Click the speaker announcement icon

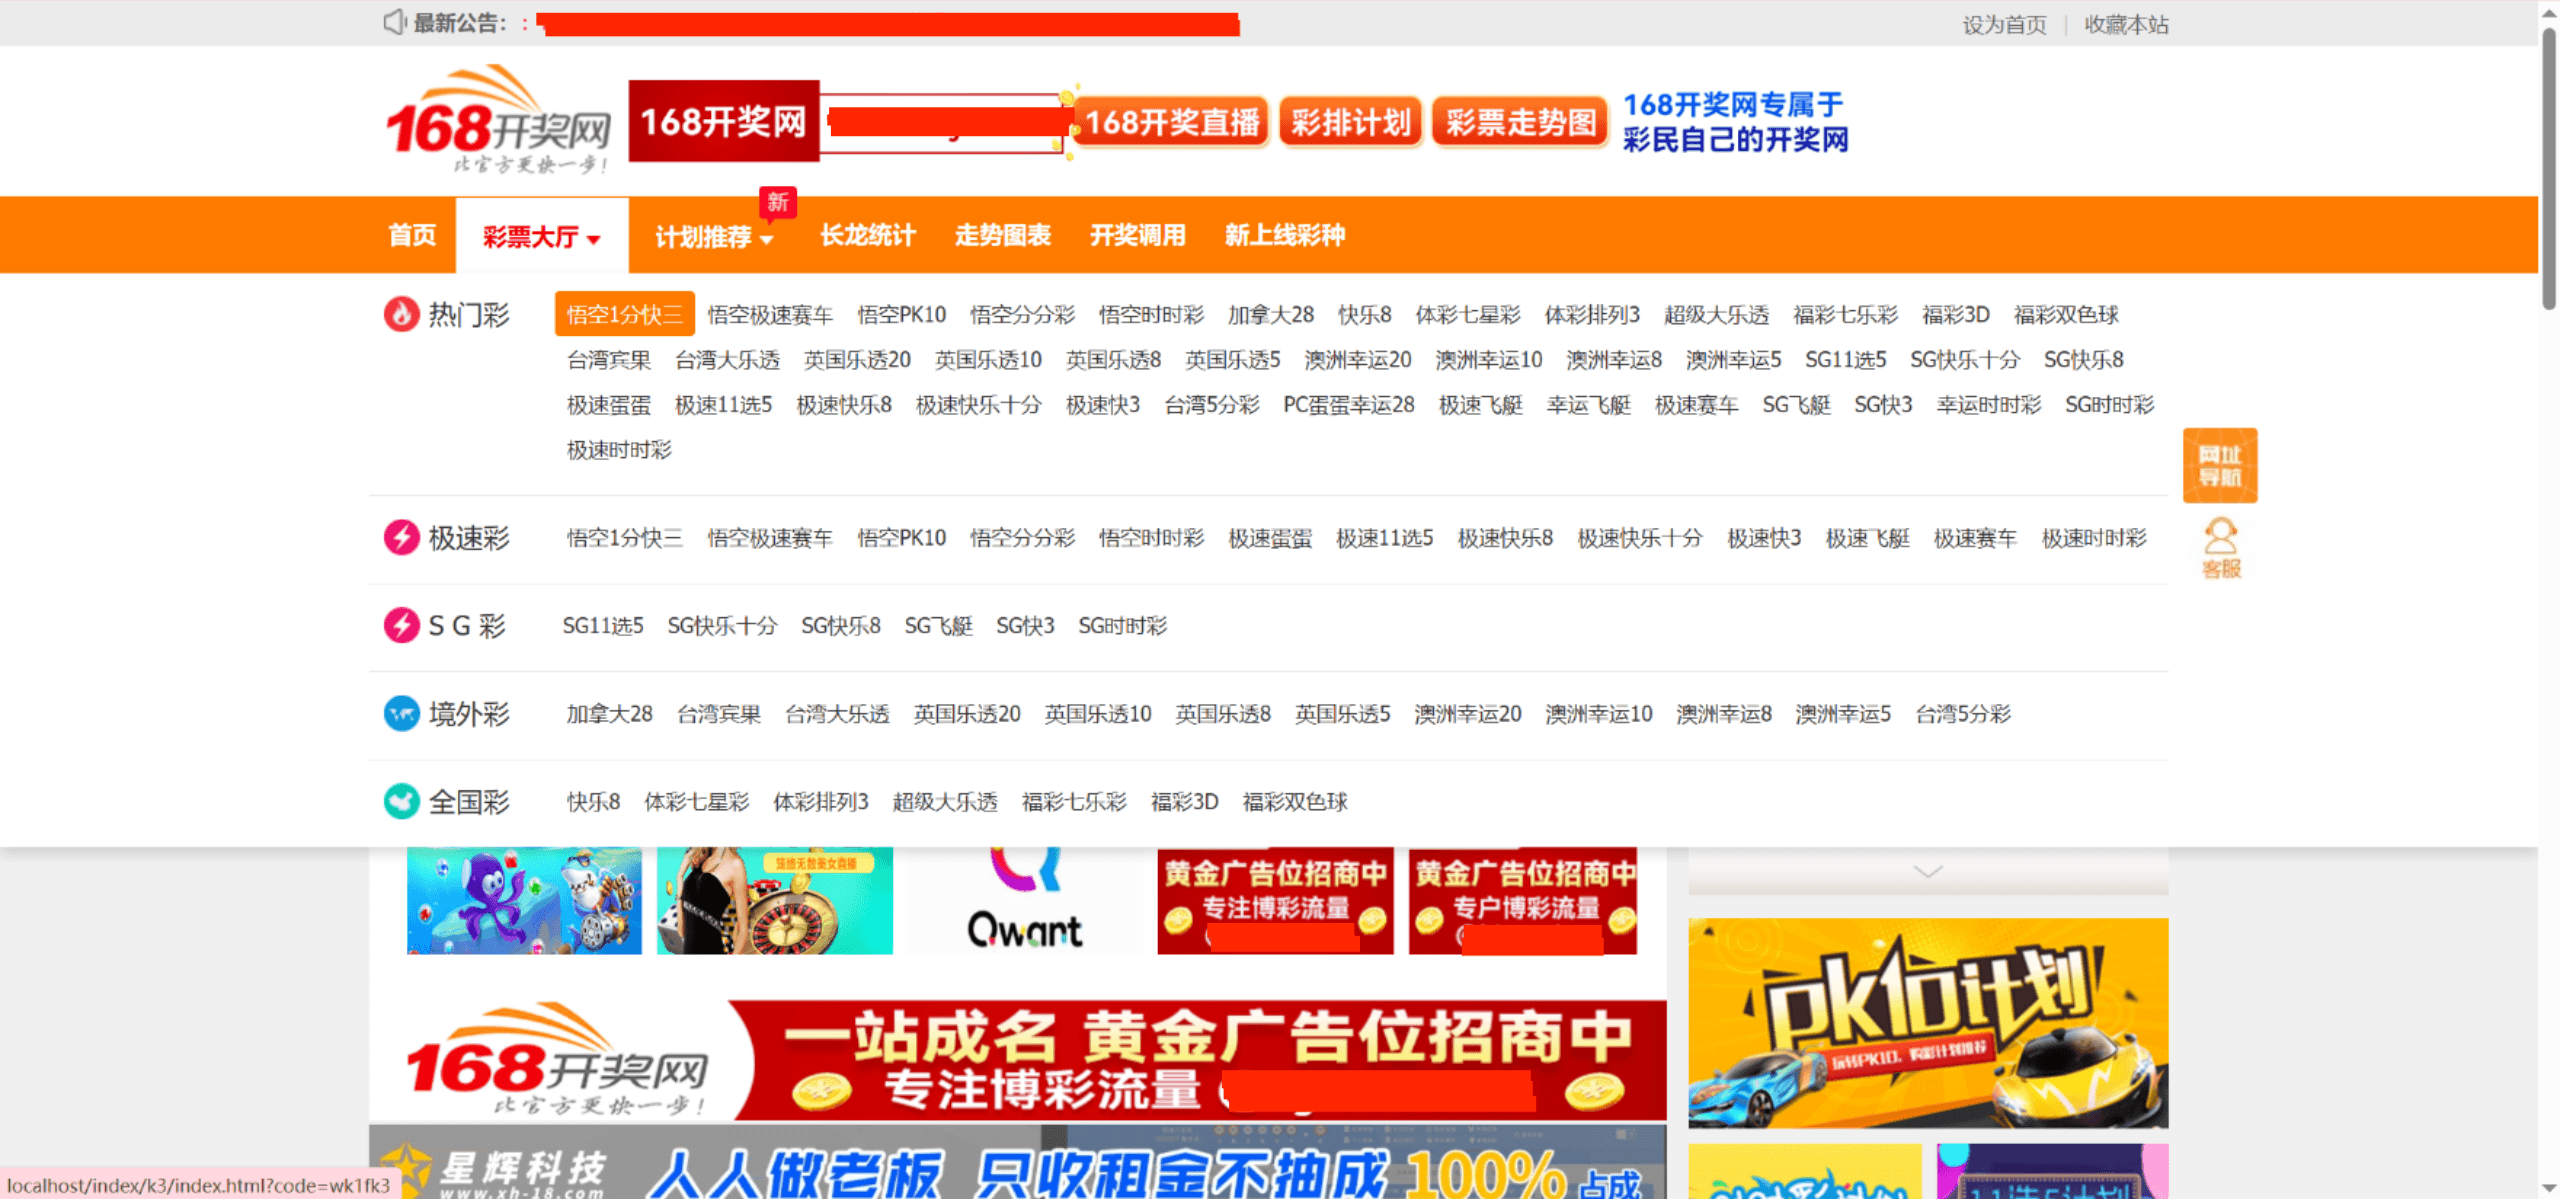coord(394,22)
